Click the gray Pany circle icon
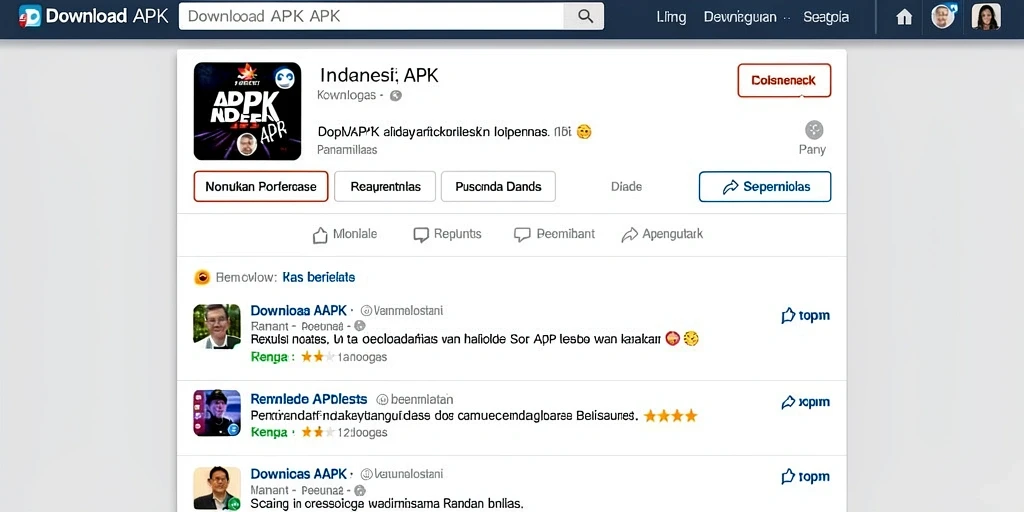Screen dimensions: 1024x512 click(x=814, y=130)
